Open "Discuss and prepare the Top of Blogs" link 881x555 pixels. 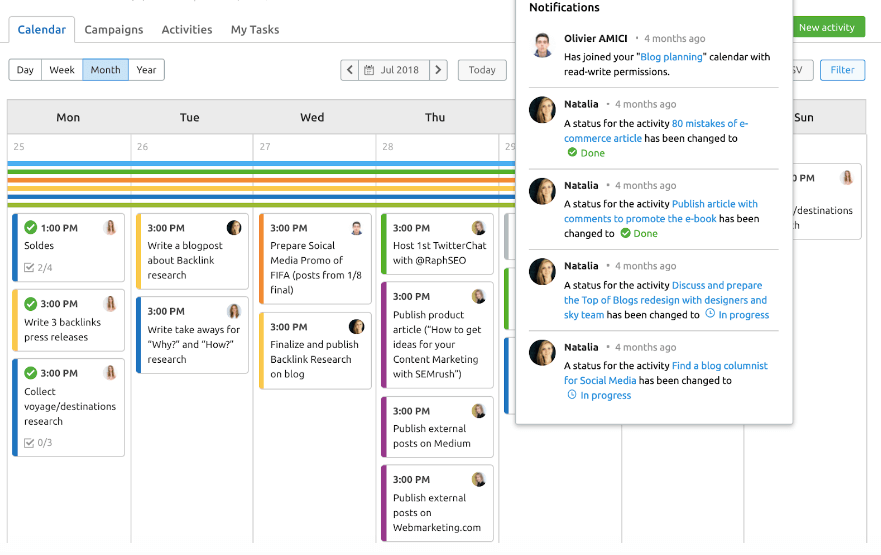(665, 300)
